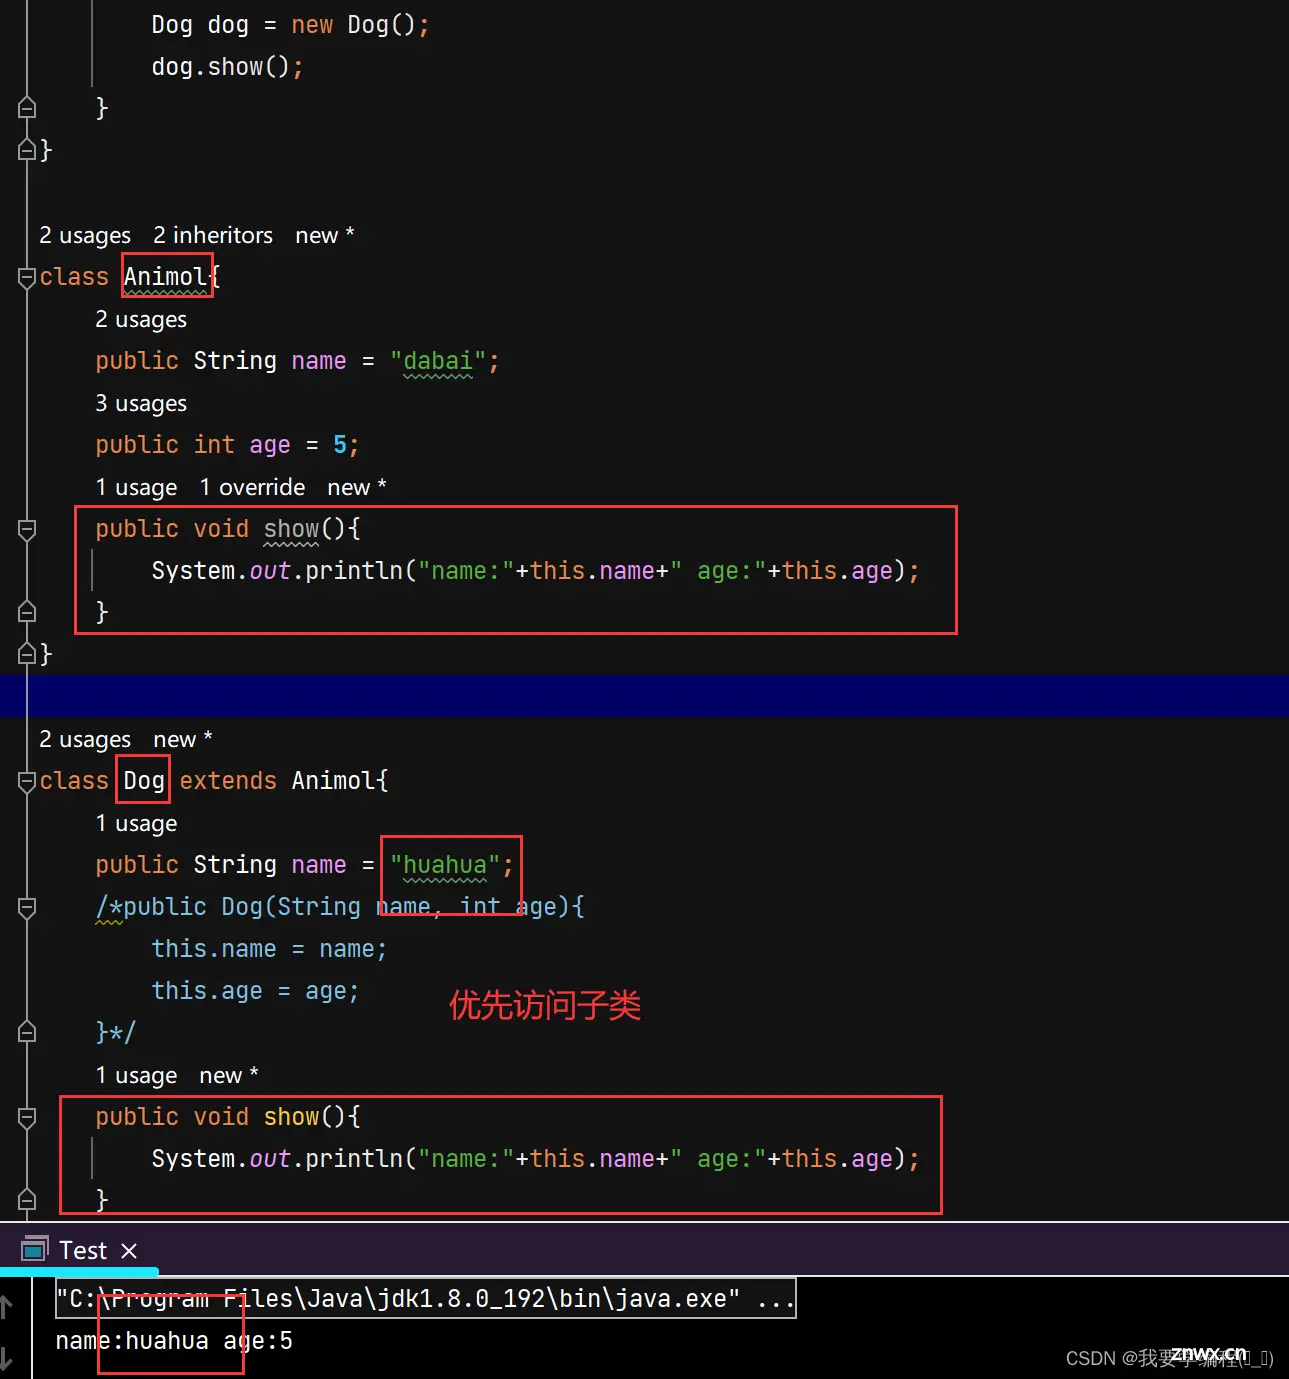The width and height of the screenshot is (1289, 1379).
Task: Click '2 usages' hint above class Dog
Action: 85,739
